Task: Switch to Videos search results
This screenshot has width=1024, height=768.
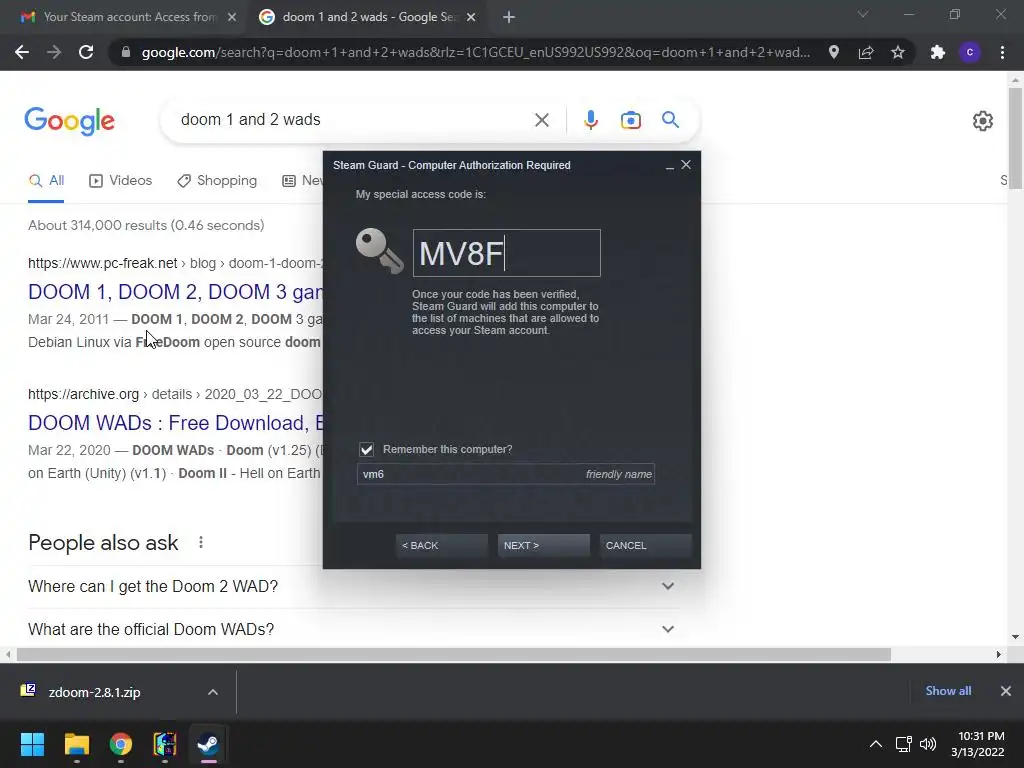Action: click(x=120, y=181)
